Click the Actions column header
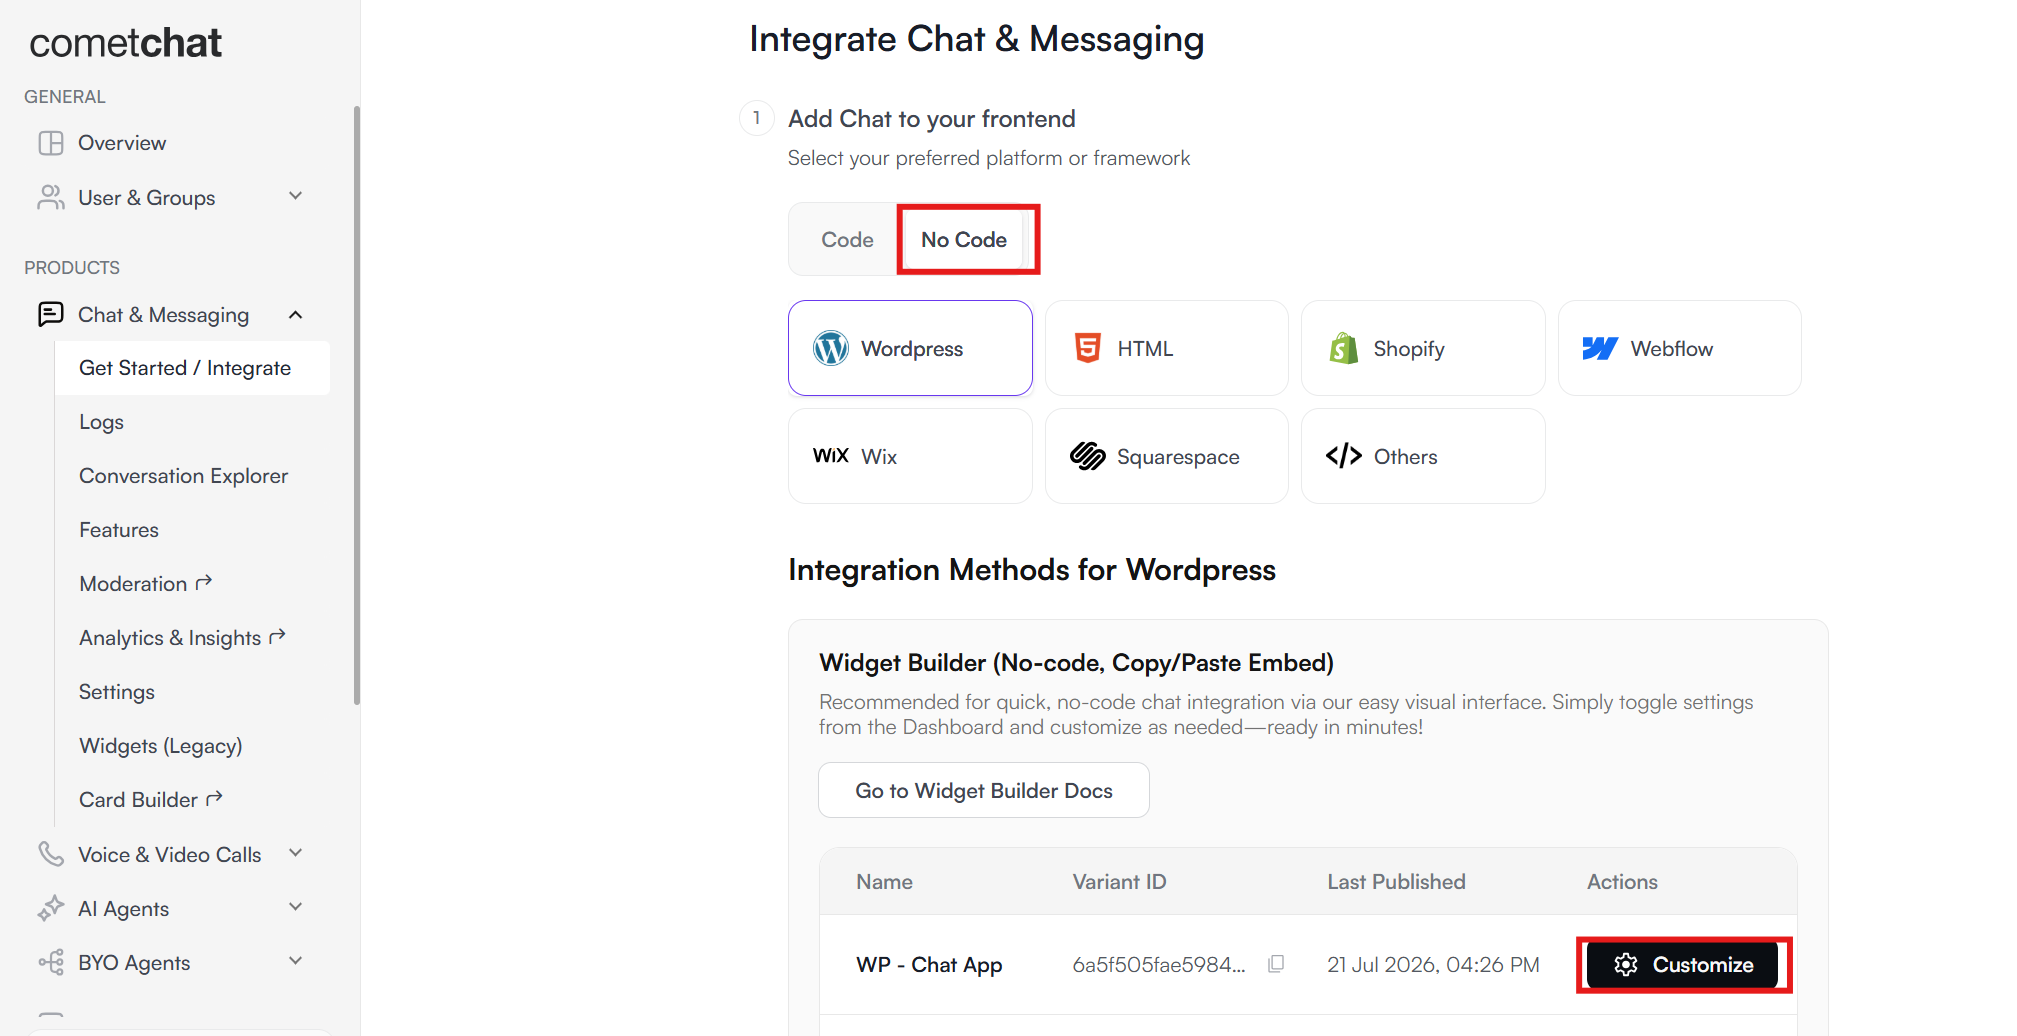 (x=1622, y=882)
